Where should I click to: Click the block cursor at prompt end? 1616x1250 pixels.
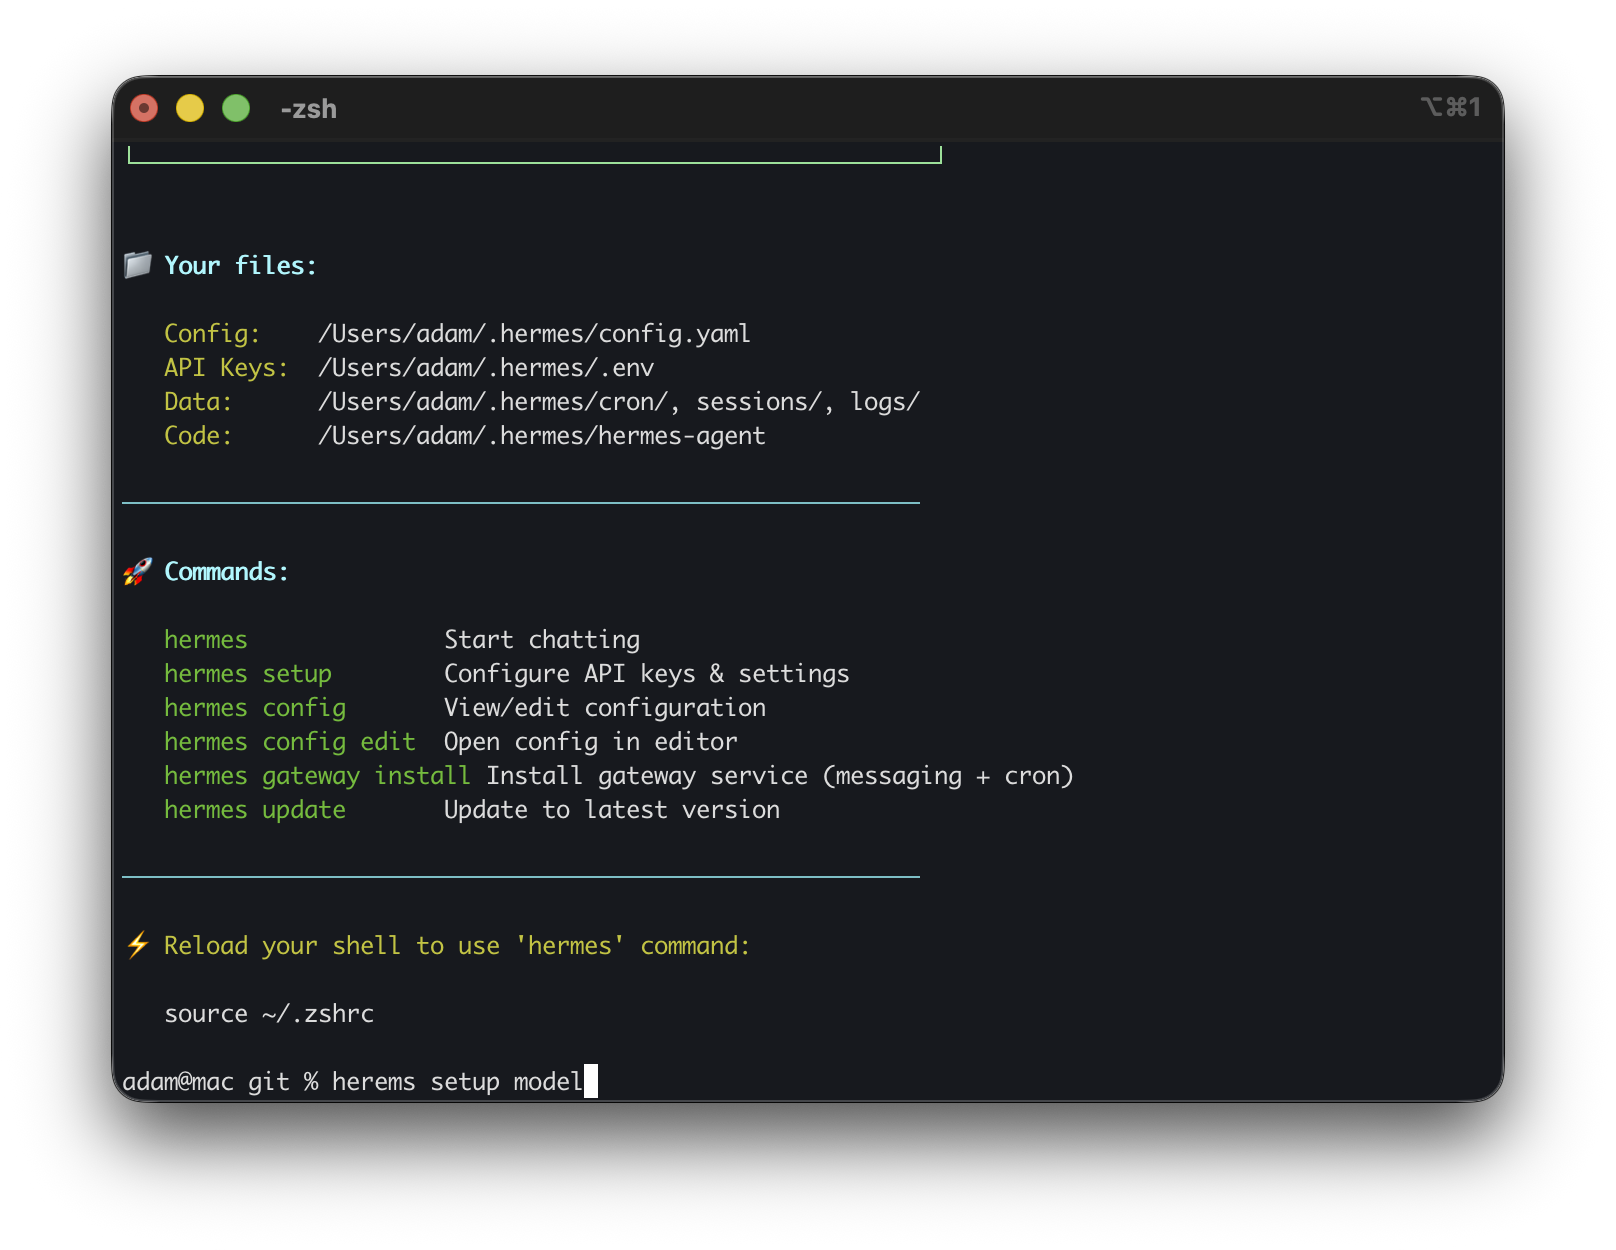591,1081
